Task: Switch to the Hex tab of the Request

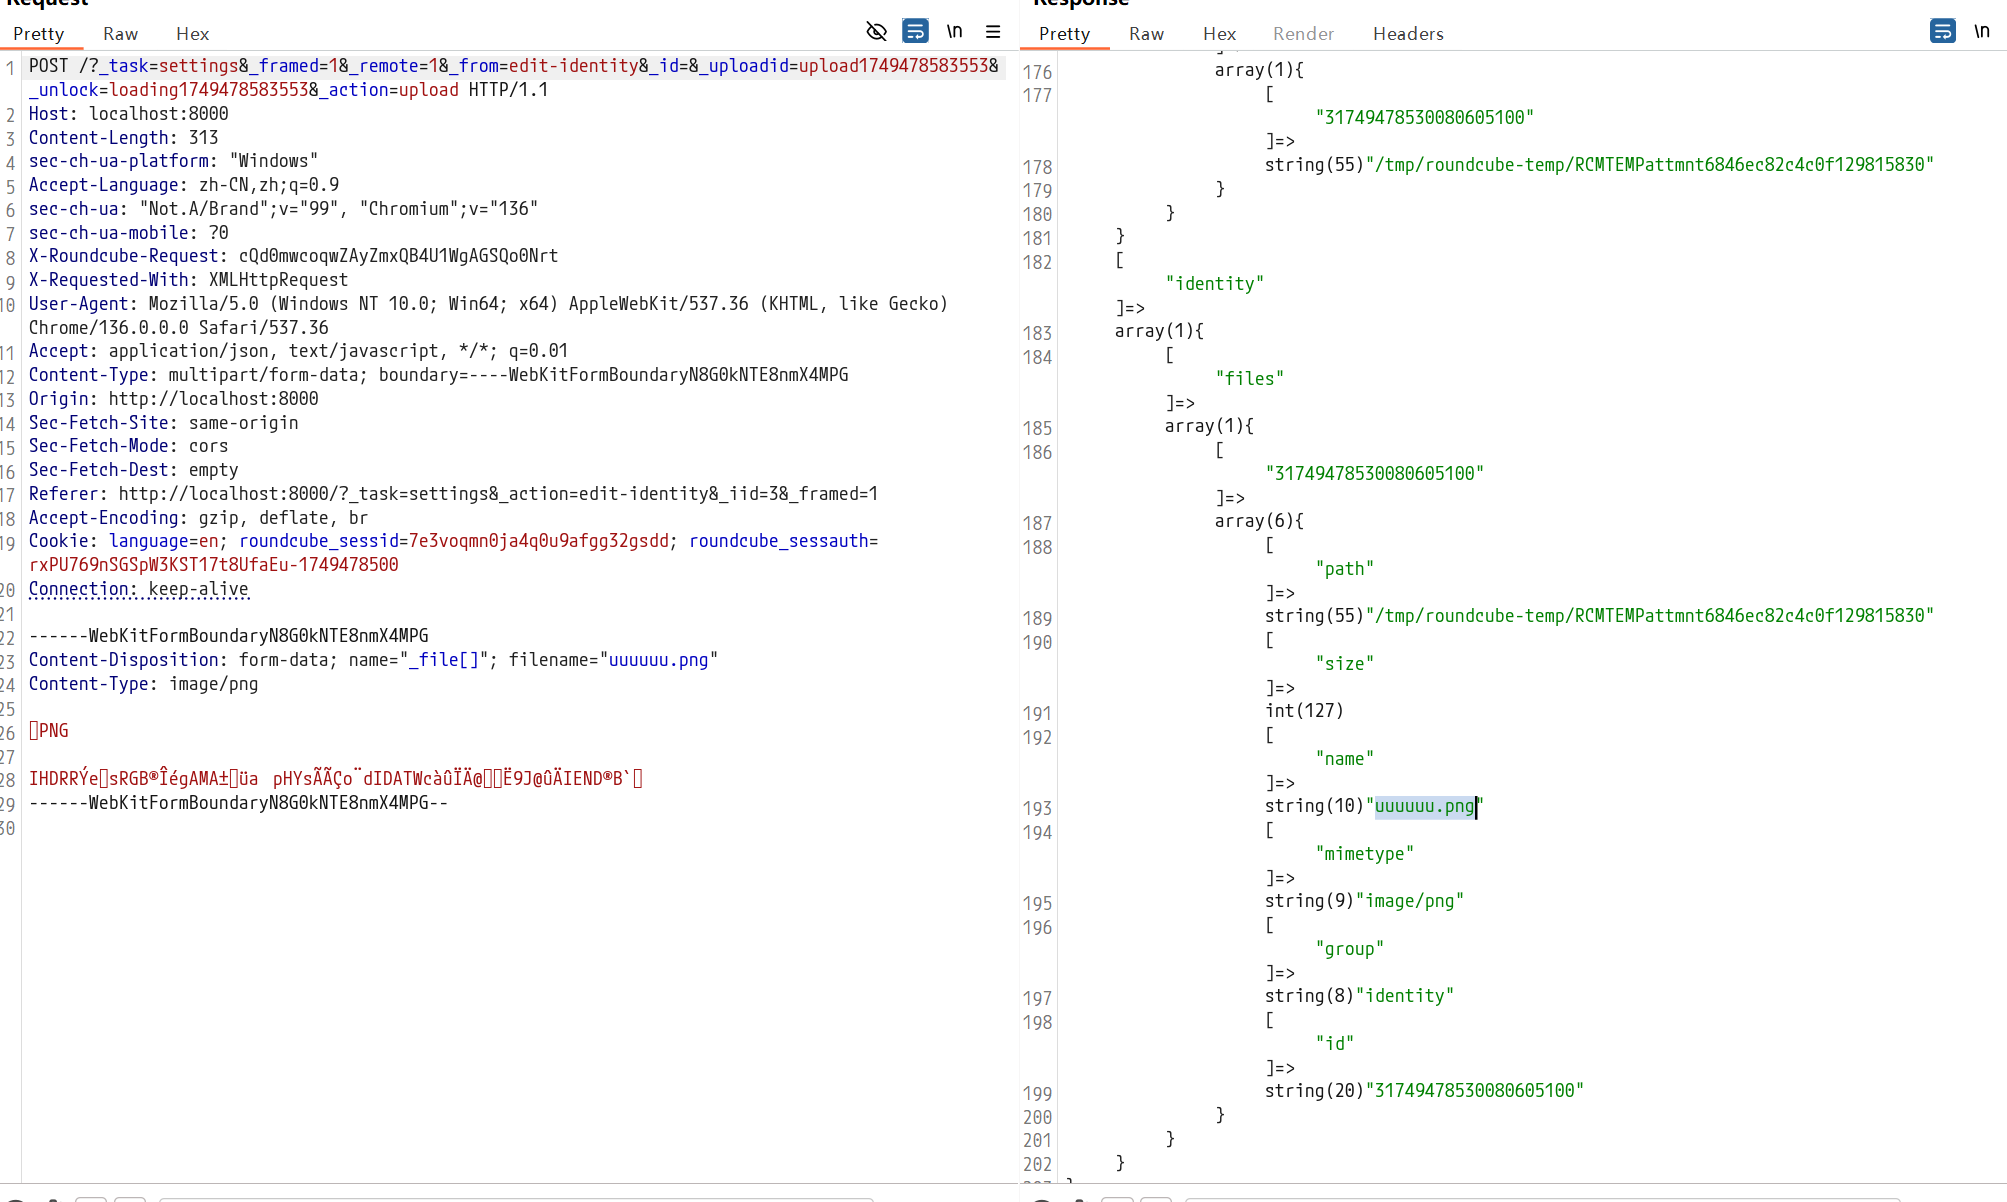Action: [x=192, y=33]
